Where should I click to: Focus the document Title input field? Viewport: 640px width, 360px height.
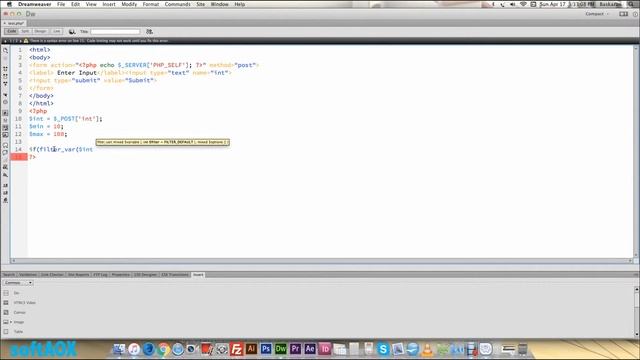click(x=115, y=31)
